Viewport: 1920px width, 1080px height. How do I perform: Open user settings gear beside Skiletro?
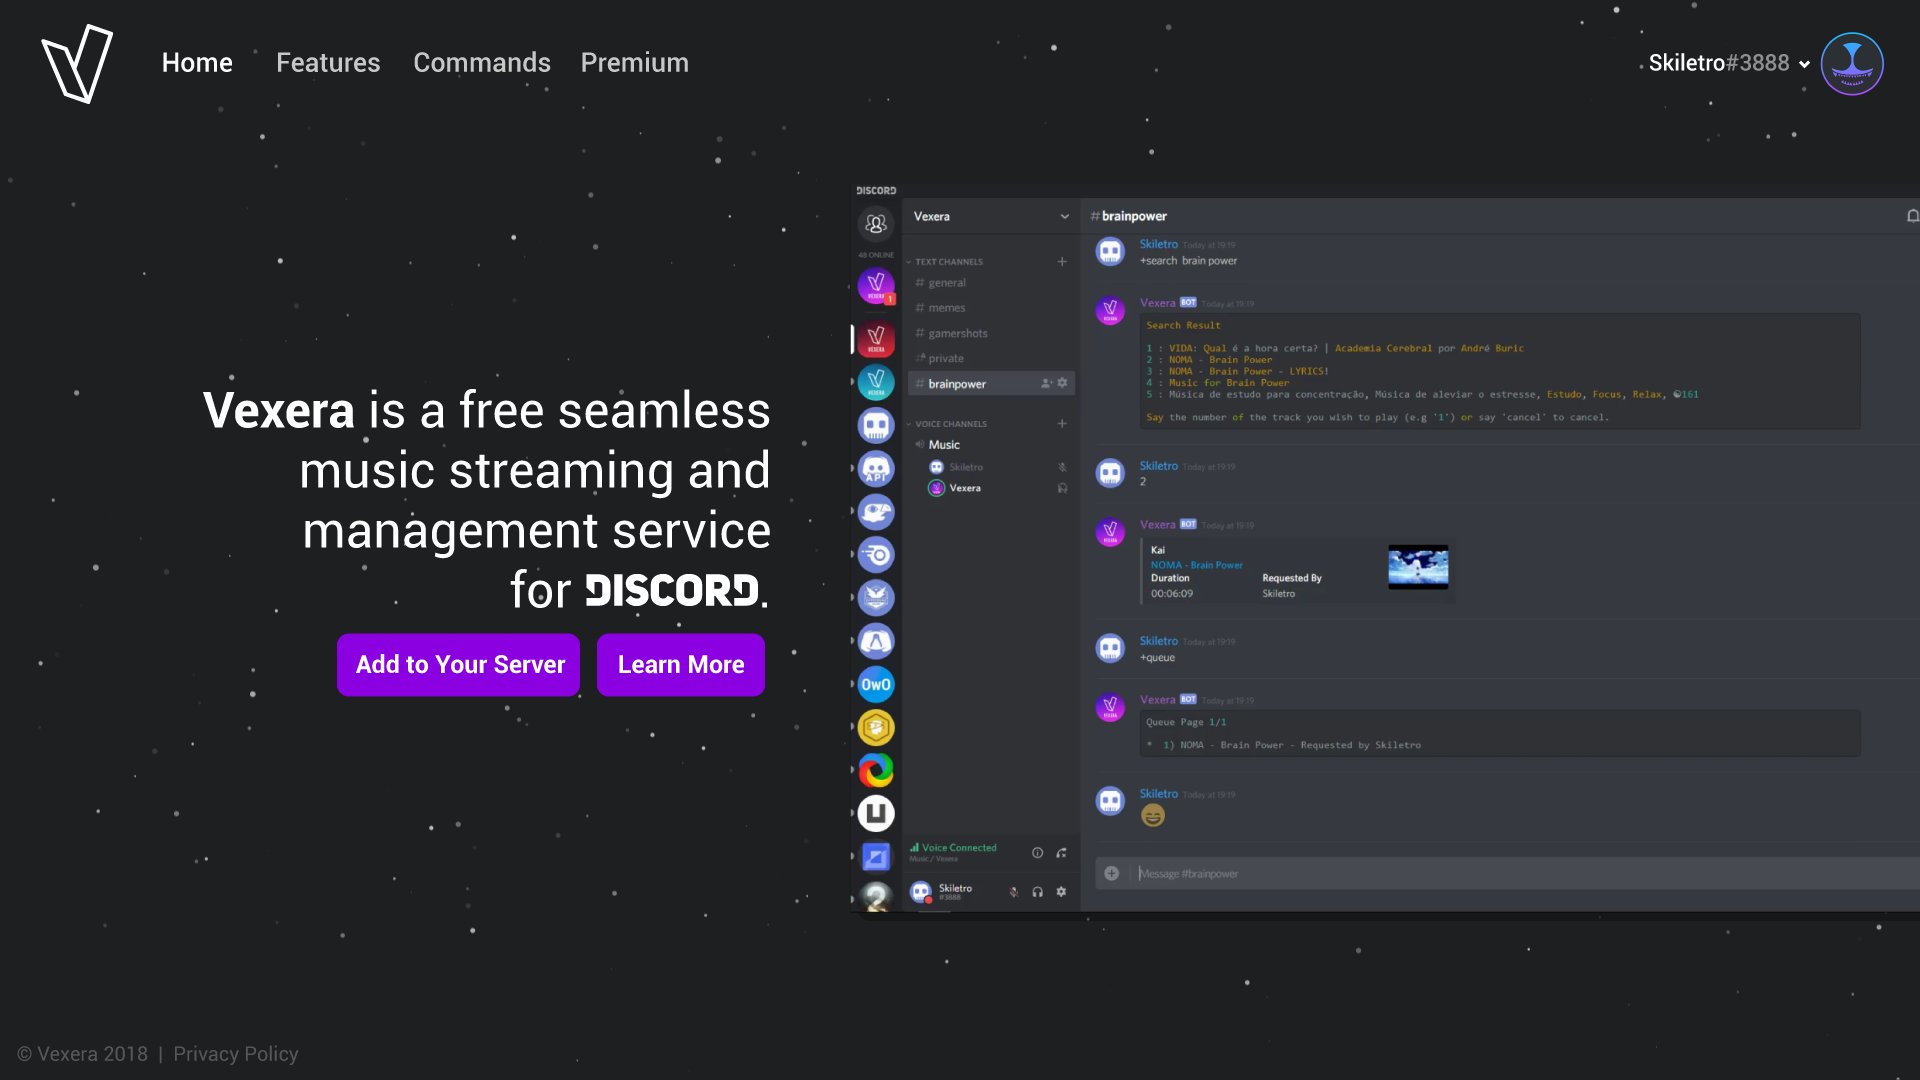click(x=1061, y=892)
